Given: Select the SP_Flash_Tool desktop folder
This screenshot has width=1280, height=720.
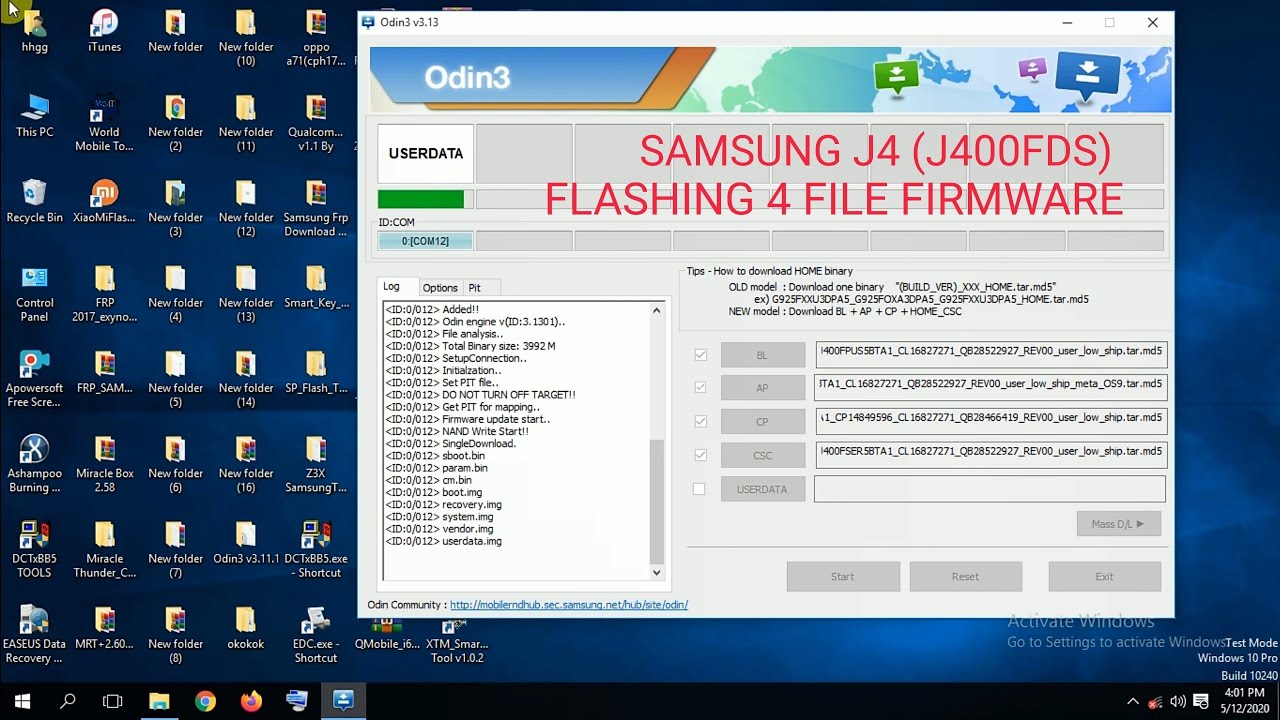Looking at the screenshot, I should pyautogui.click(x=316, y=372).
